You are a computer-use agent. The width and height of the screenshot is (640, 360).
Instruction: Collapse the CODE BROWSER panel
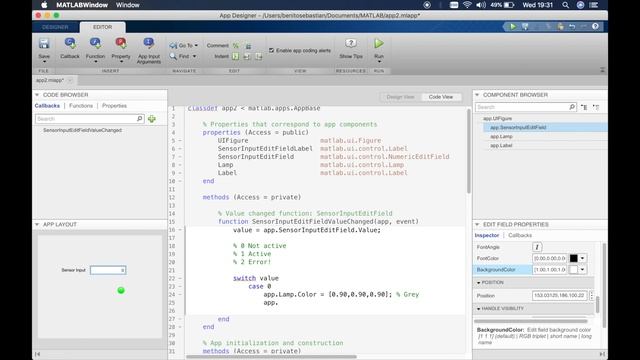pyautogui.click(x=37, y=95)
